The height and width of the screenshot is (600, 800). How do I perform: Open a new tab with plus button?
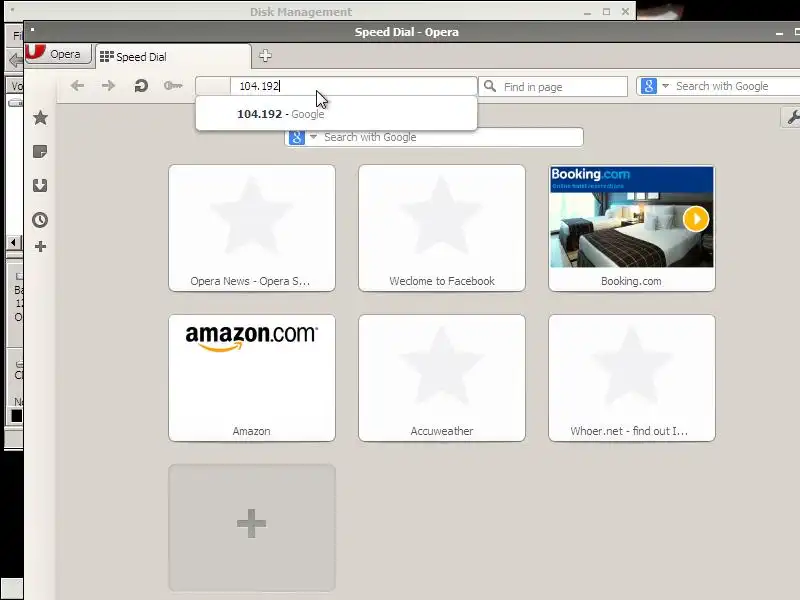pos(265,56)
